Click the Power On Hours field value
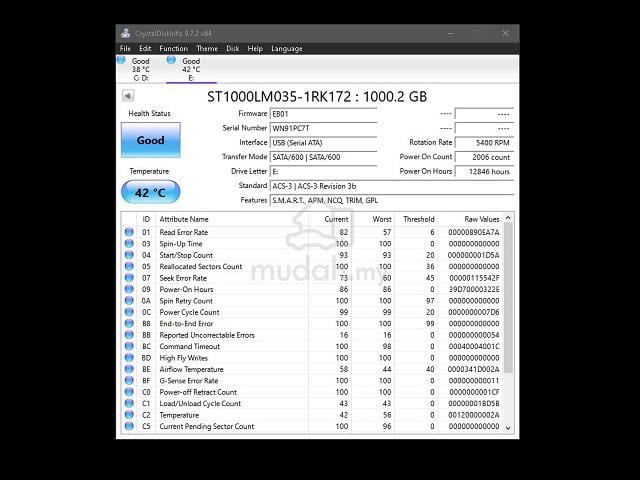Screen dimensions: 640x480 coord(484,171)
